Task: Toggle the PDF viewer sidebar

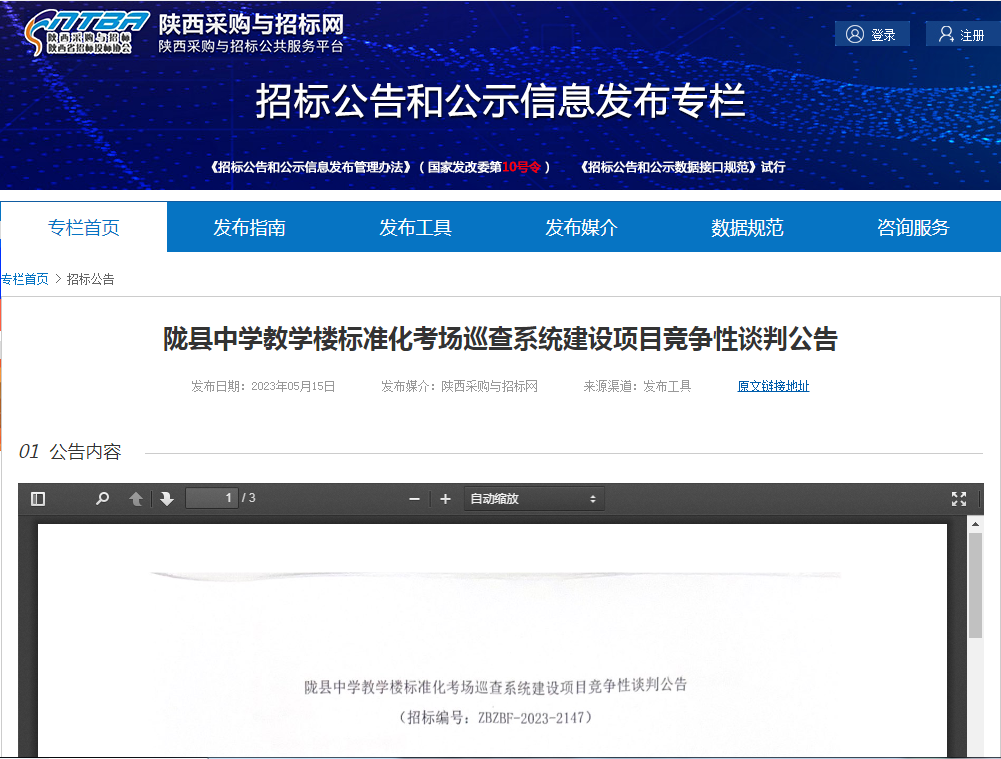Action: pos(38,498)
